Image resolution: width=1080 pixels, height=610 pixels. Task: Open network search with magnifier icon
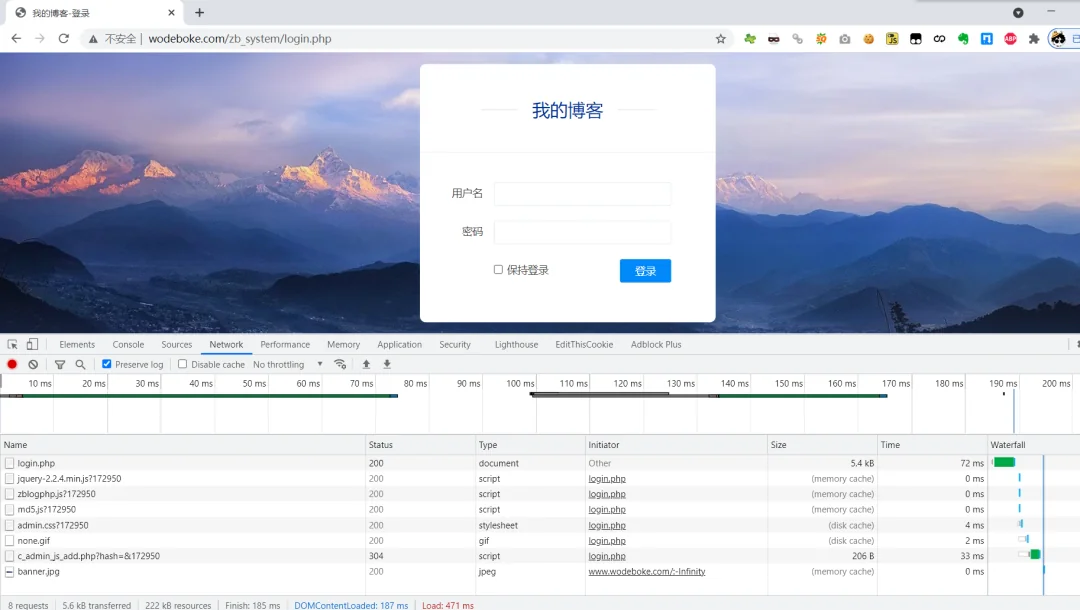click(x=81, y=364)
